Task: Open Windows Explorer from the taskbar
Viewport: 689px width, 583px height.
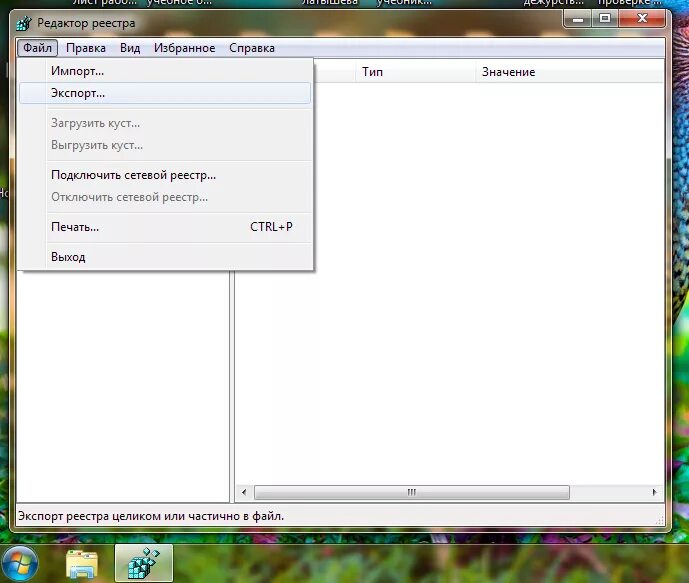Action: pyautogui.click(x=82, y=564)
